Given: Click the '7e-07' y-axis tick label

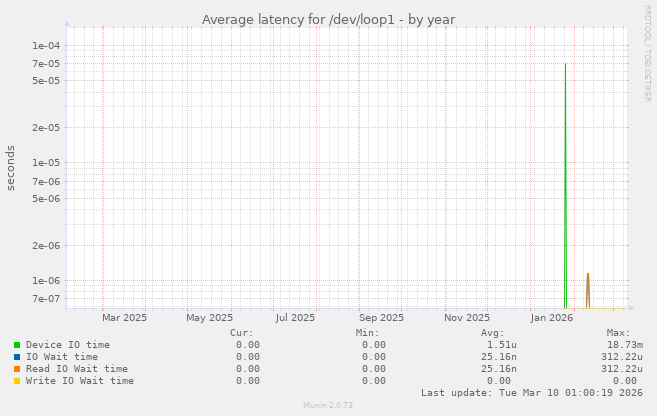Looking at the screenshot, I should click(x=46, y=299).
